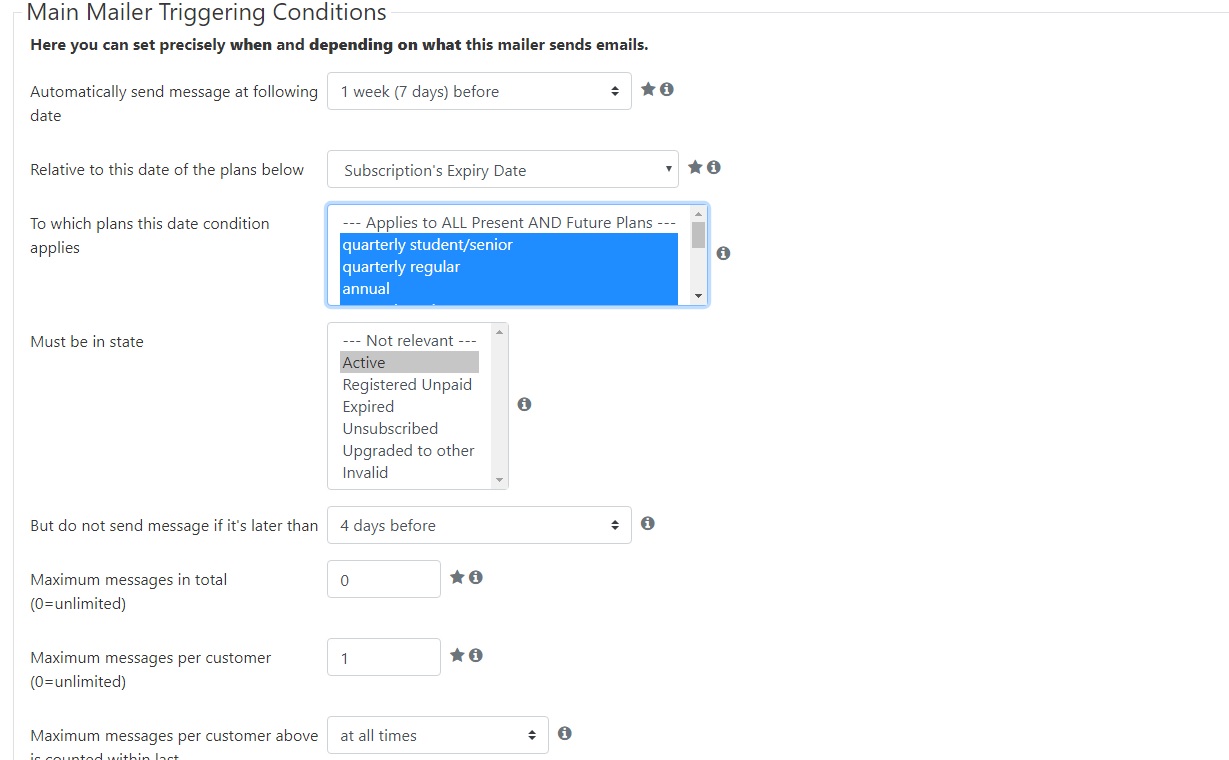Click the maximum messages per customer field
The width and height of the screenshot is (1229, 760).
coord(384,657)
